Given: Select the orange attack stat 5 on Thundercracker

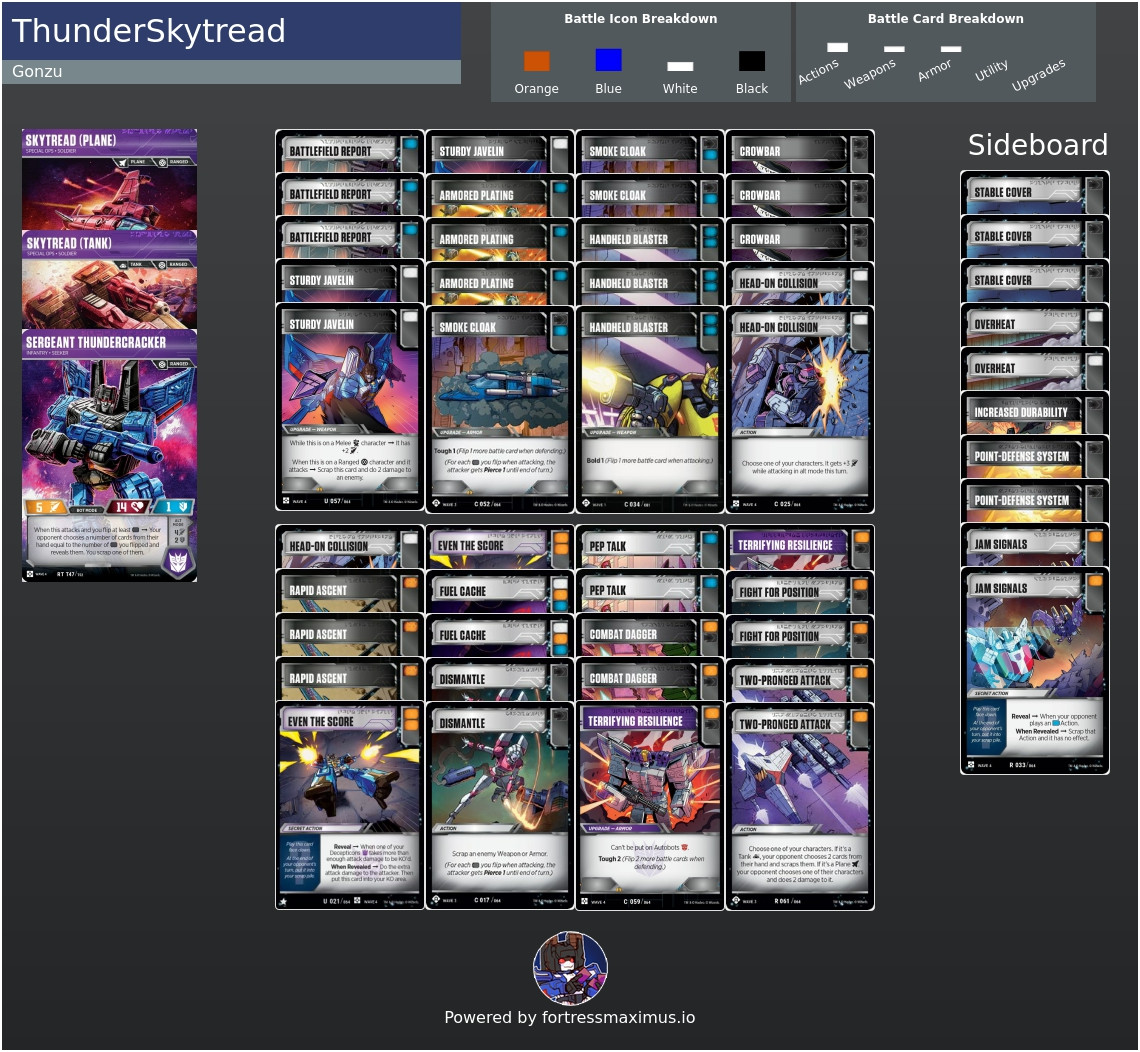Looking at the screenshot, I should [46, 507].
